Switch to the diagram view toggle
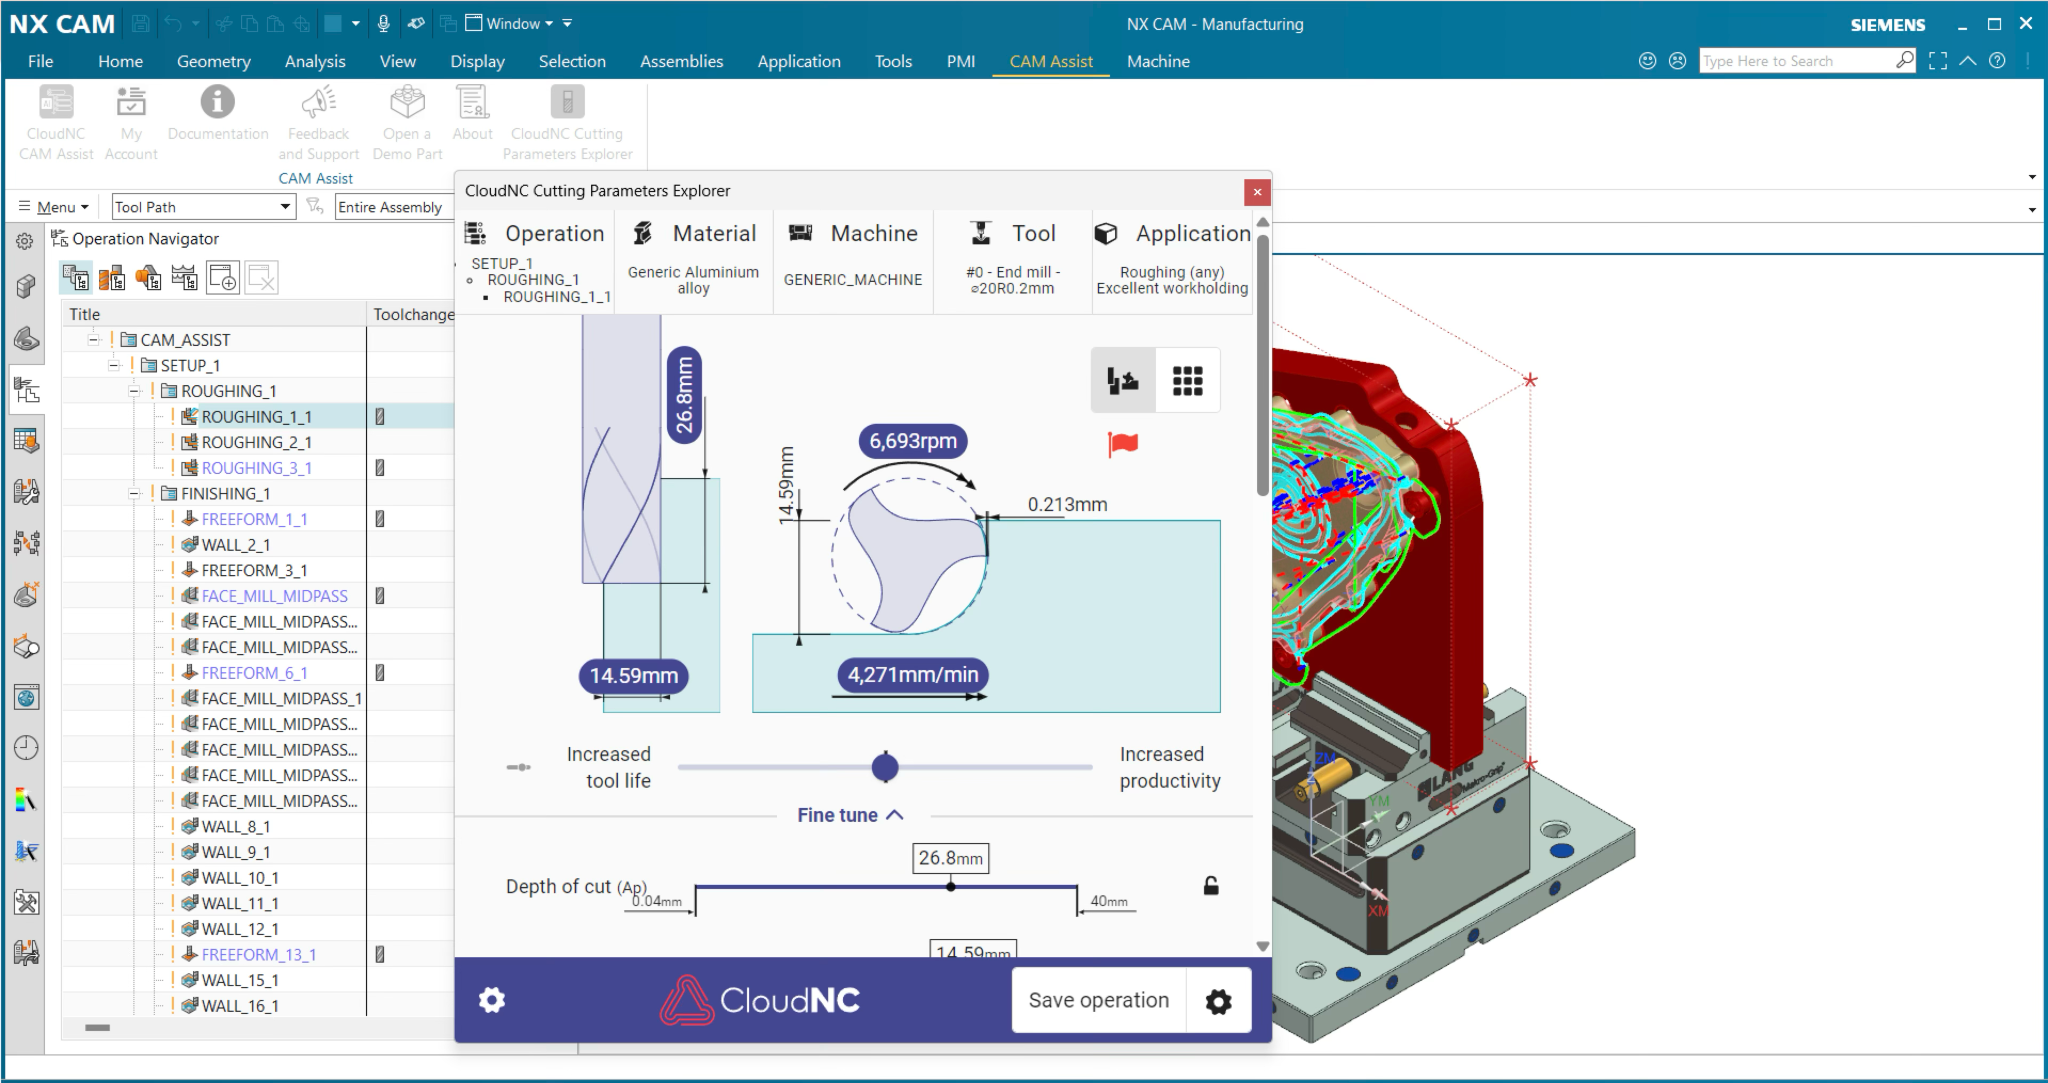Viewport: 2048px width, 1083px height. [x=1123, y=380]
